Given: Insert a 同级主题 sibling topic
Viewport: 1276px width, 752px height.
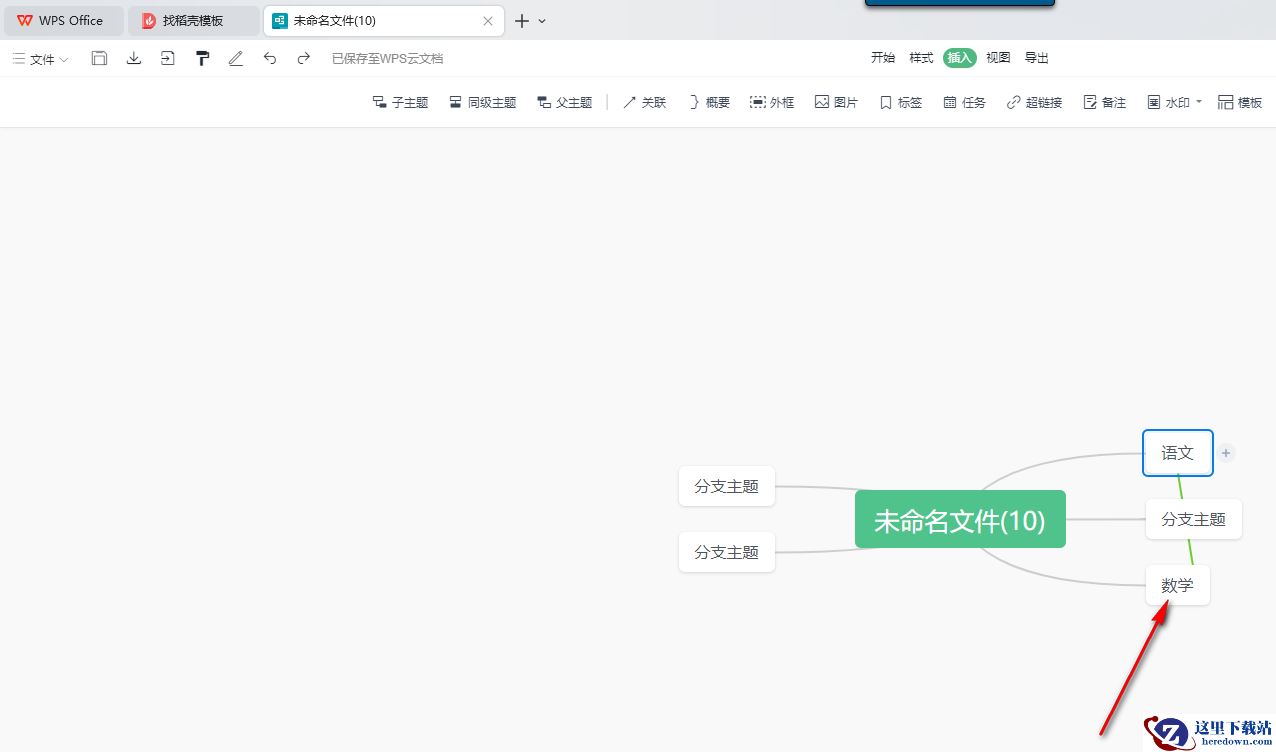Looking at the screenshot, I should click(483, 102).
